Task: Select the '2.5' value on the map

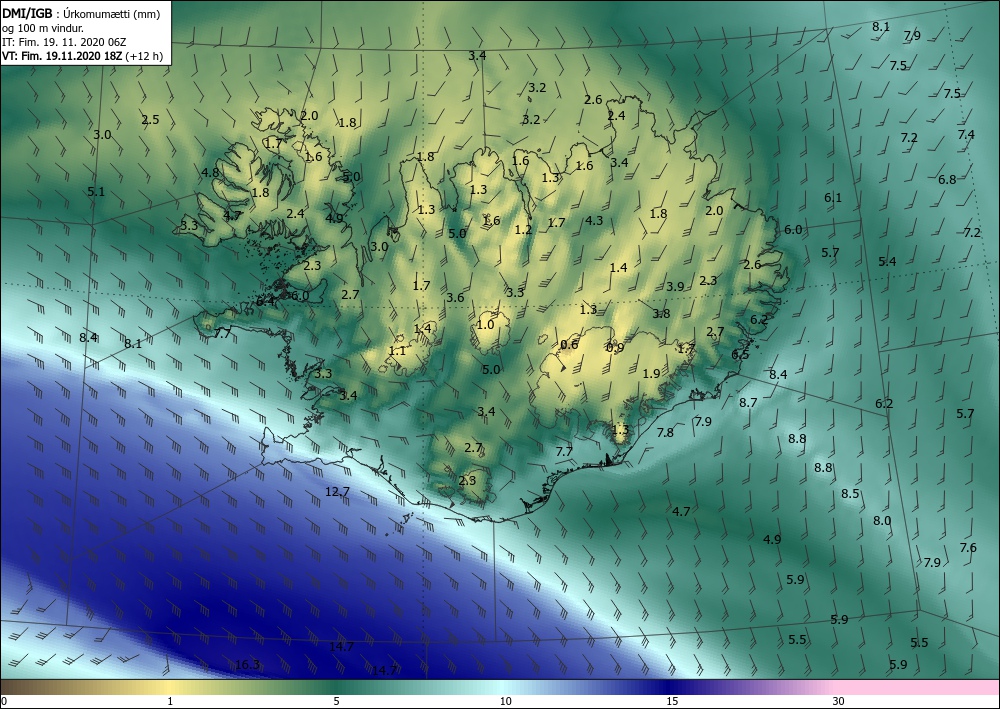Action: (151, 119)
